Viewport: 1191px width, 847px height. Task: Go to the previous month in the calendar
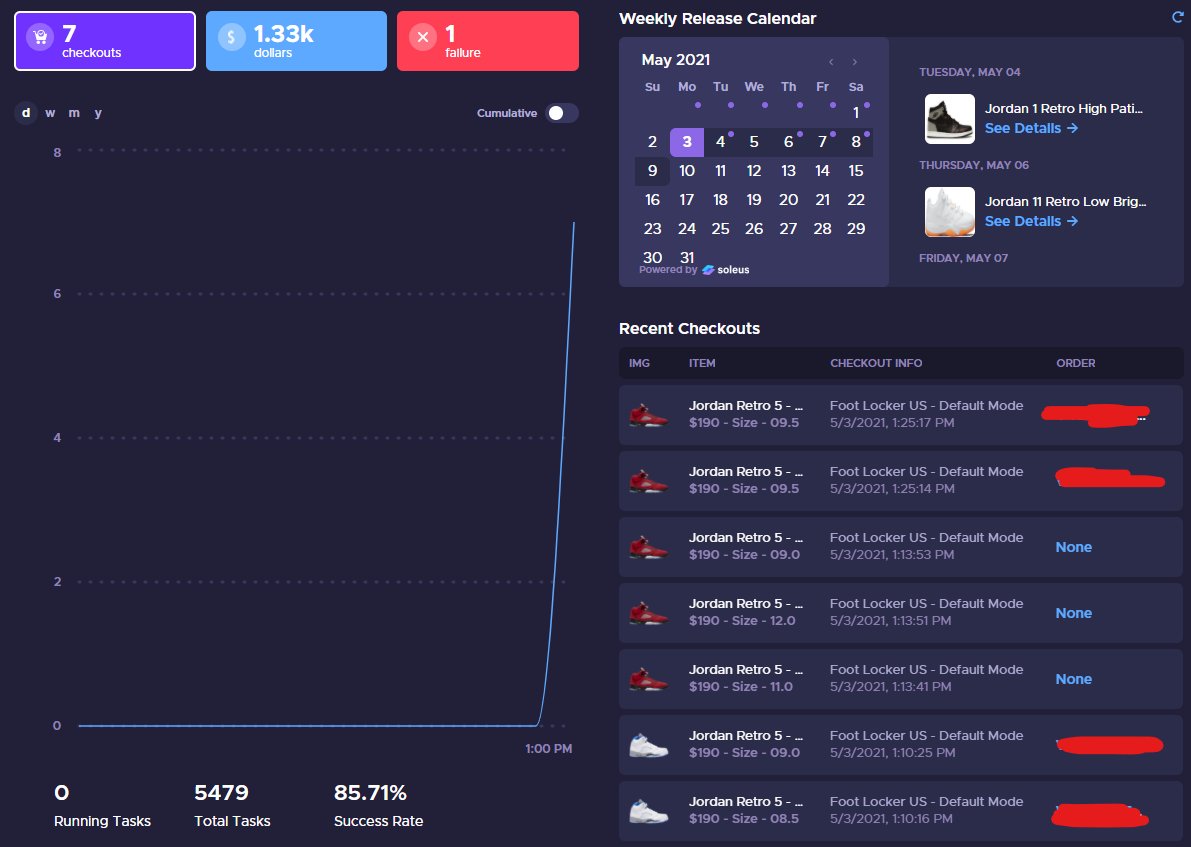click(x=830, y=61)
